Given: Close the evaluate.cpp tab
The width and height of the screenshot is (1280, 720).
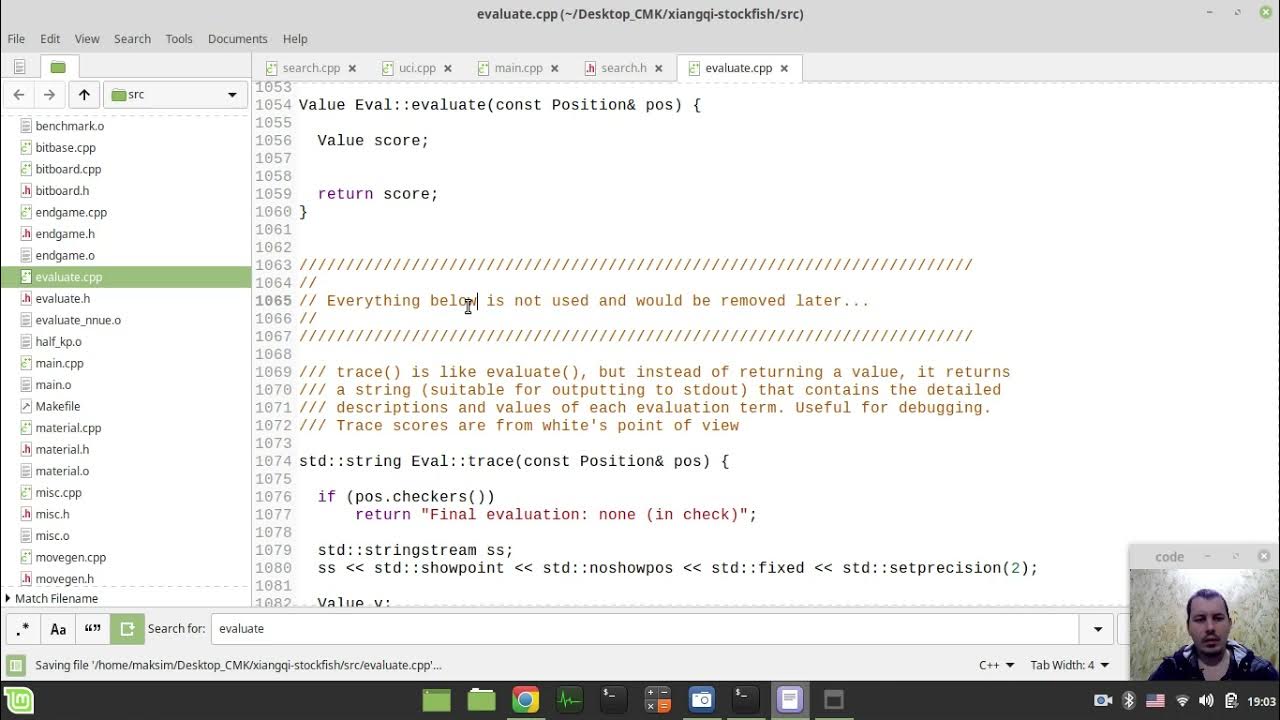Looking at the screenshot, I should (x=784, y=68).
